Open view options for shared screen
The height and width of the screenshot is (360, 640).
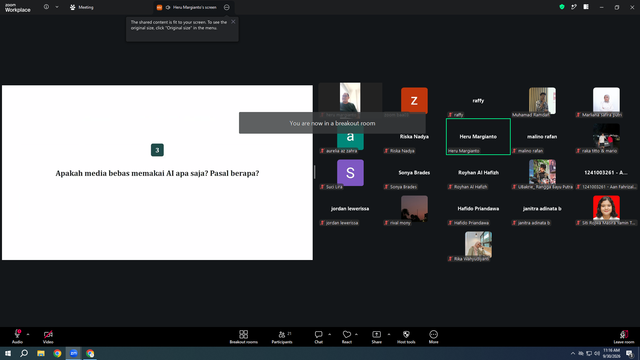point(227,7)
